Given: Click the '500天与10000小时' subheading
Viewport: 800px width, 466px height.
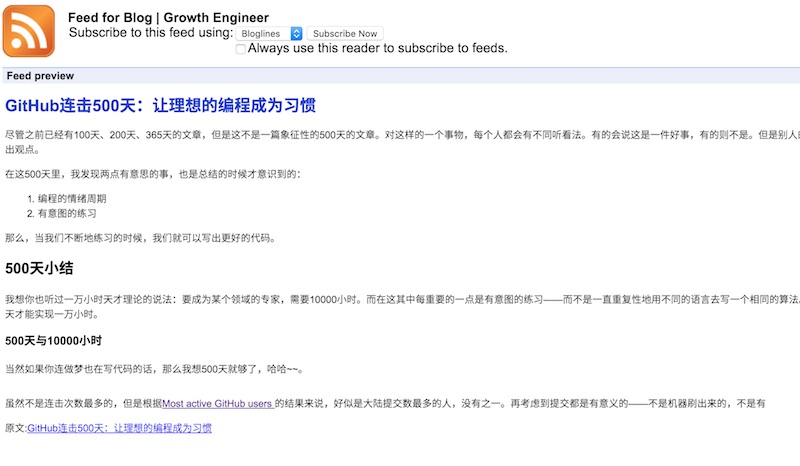Looking at the screenshot, I should tap(54, 340).
